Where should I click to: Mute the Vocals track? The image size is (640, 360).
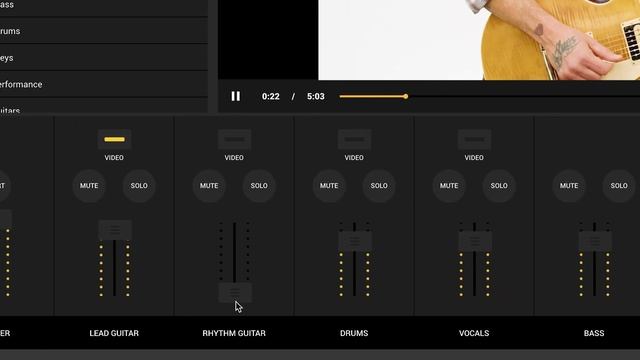coord(449,186)
